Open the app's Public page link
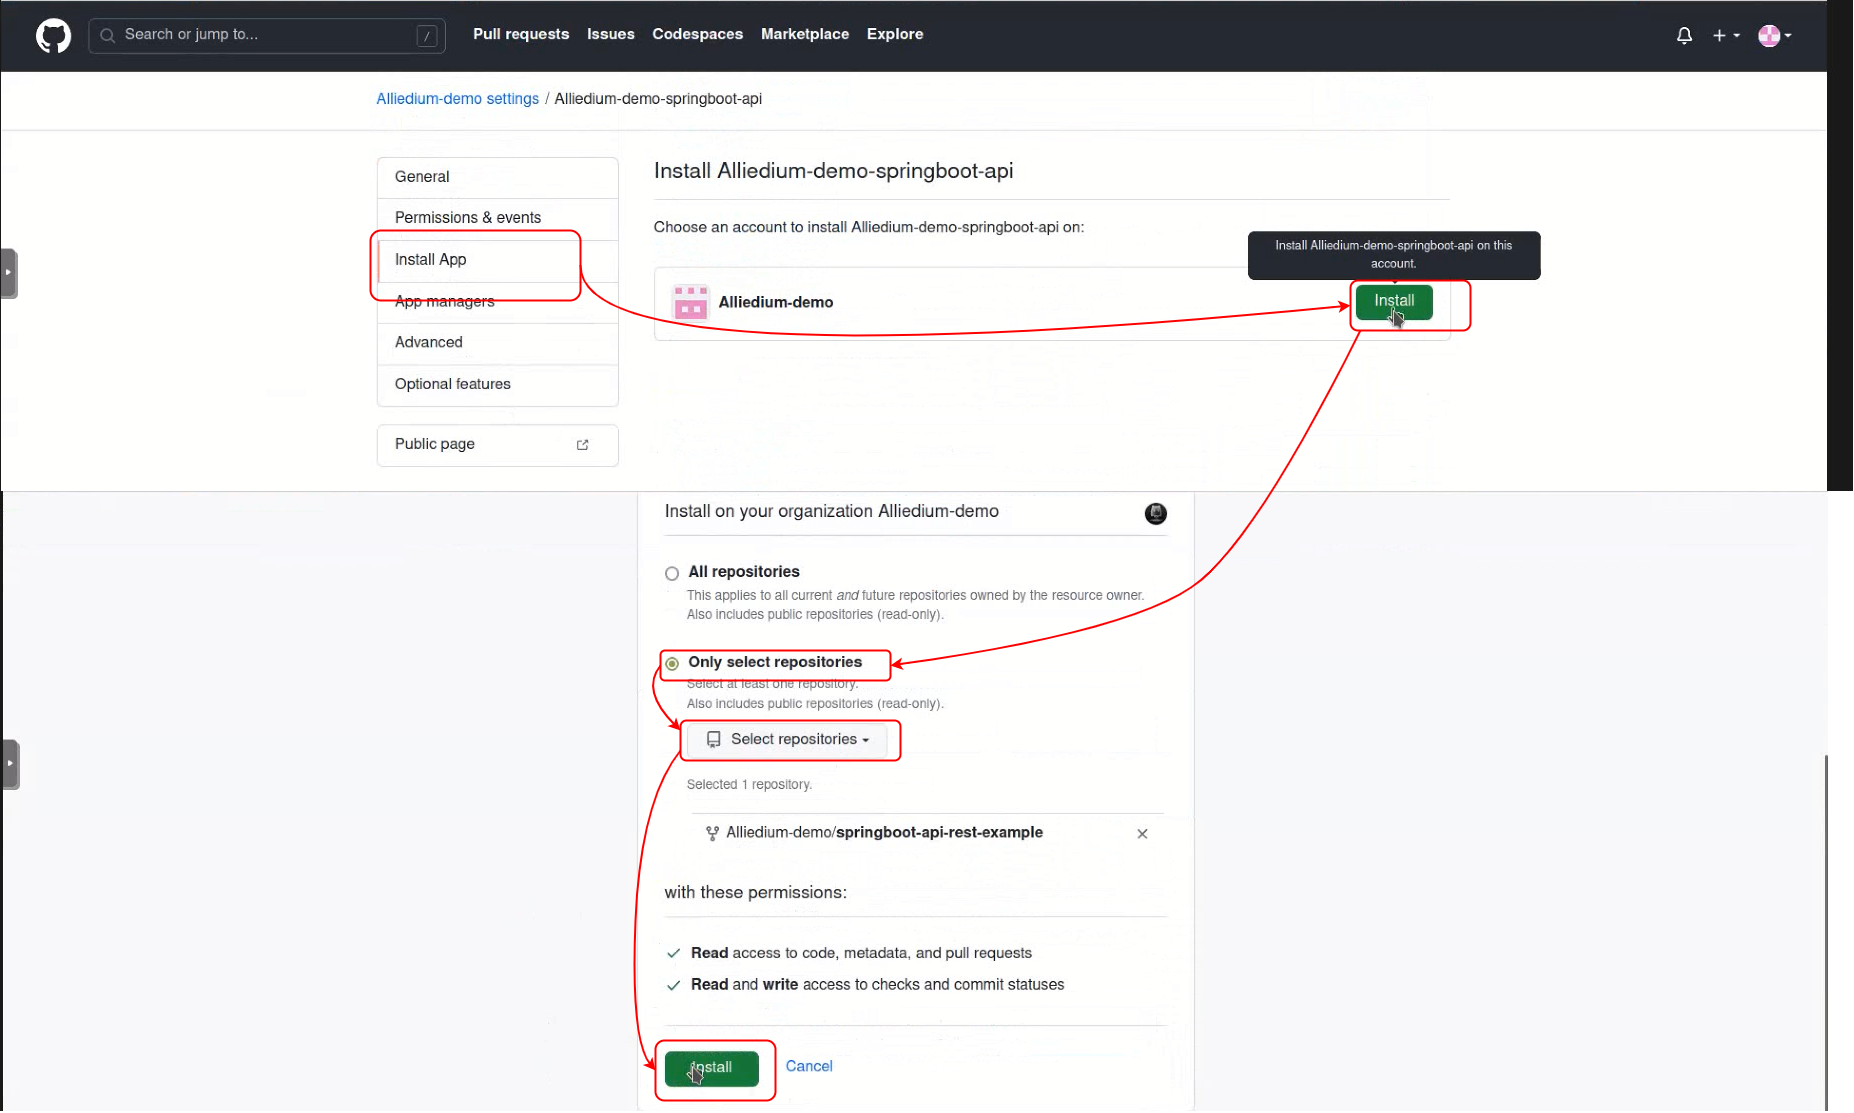This screenshot has height=1113, width=1854. pyautogui.click(x=498, y=444)
